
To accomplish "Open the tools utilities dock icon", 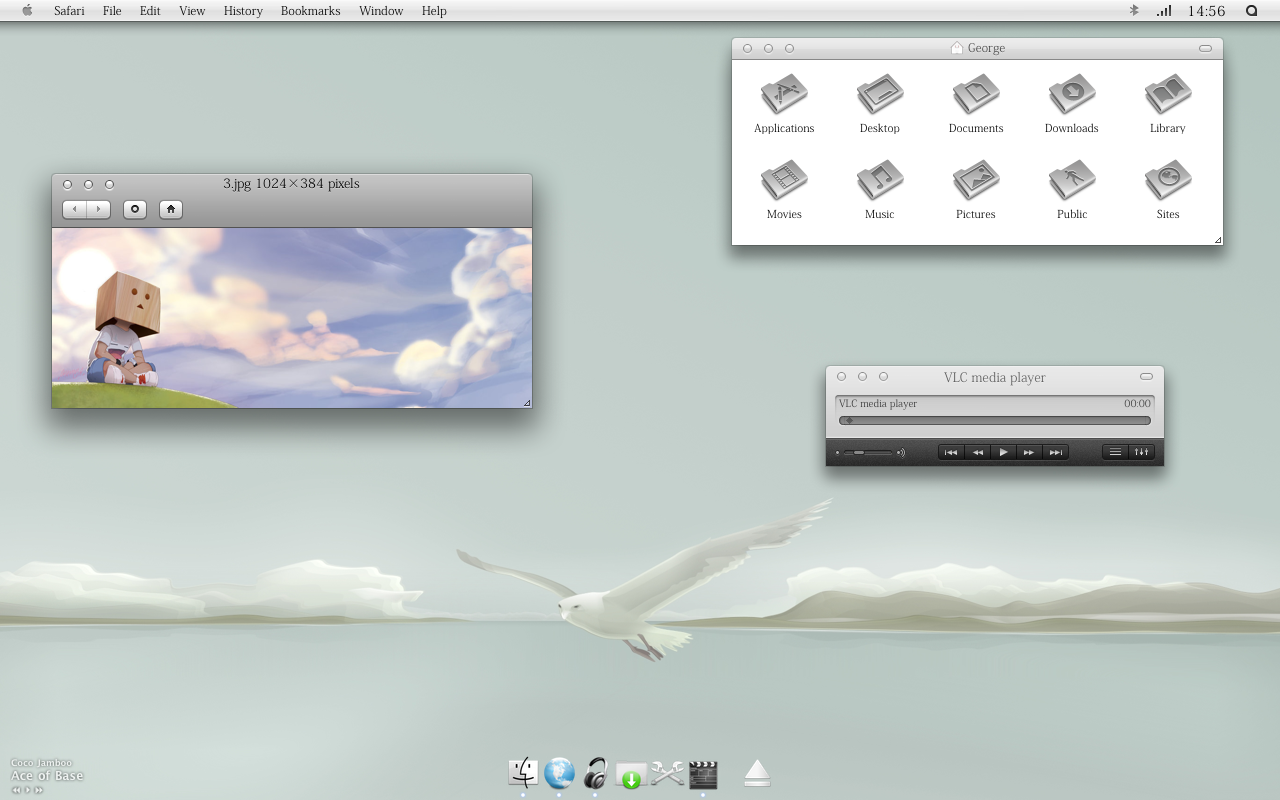I will tap(667, 773).
